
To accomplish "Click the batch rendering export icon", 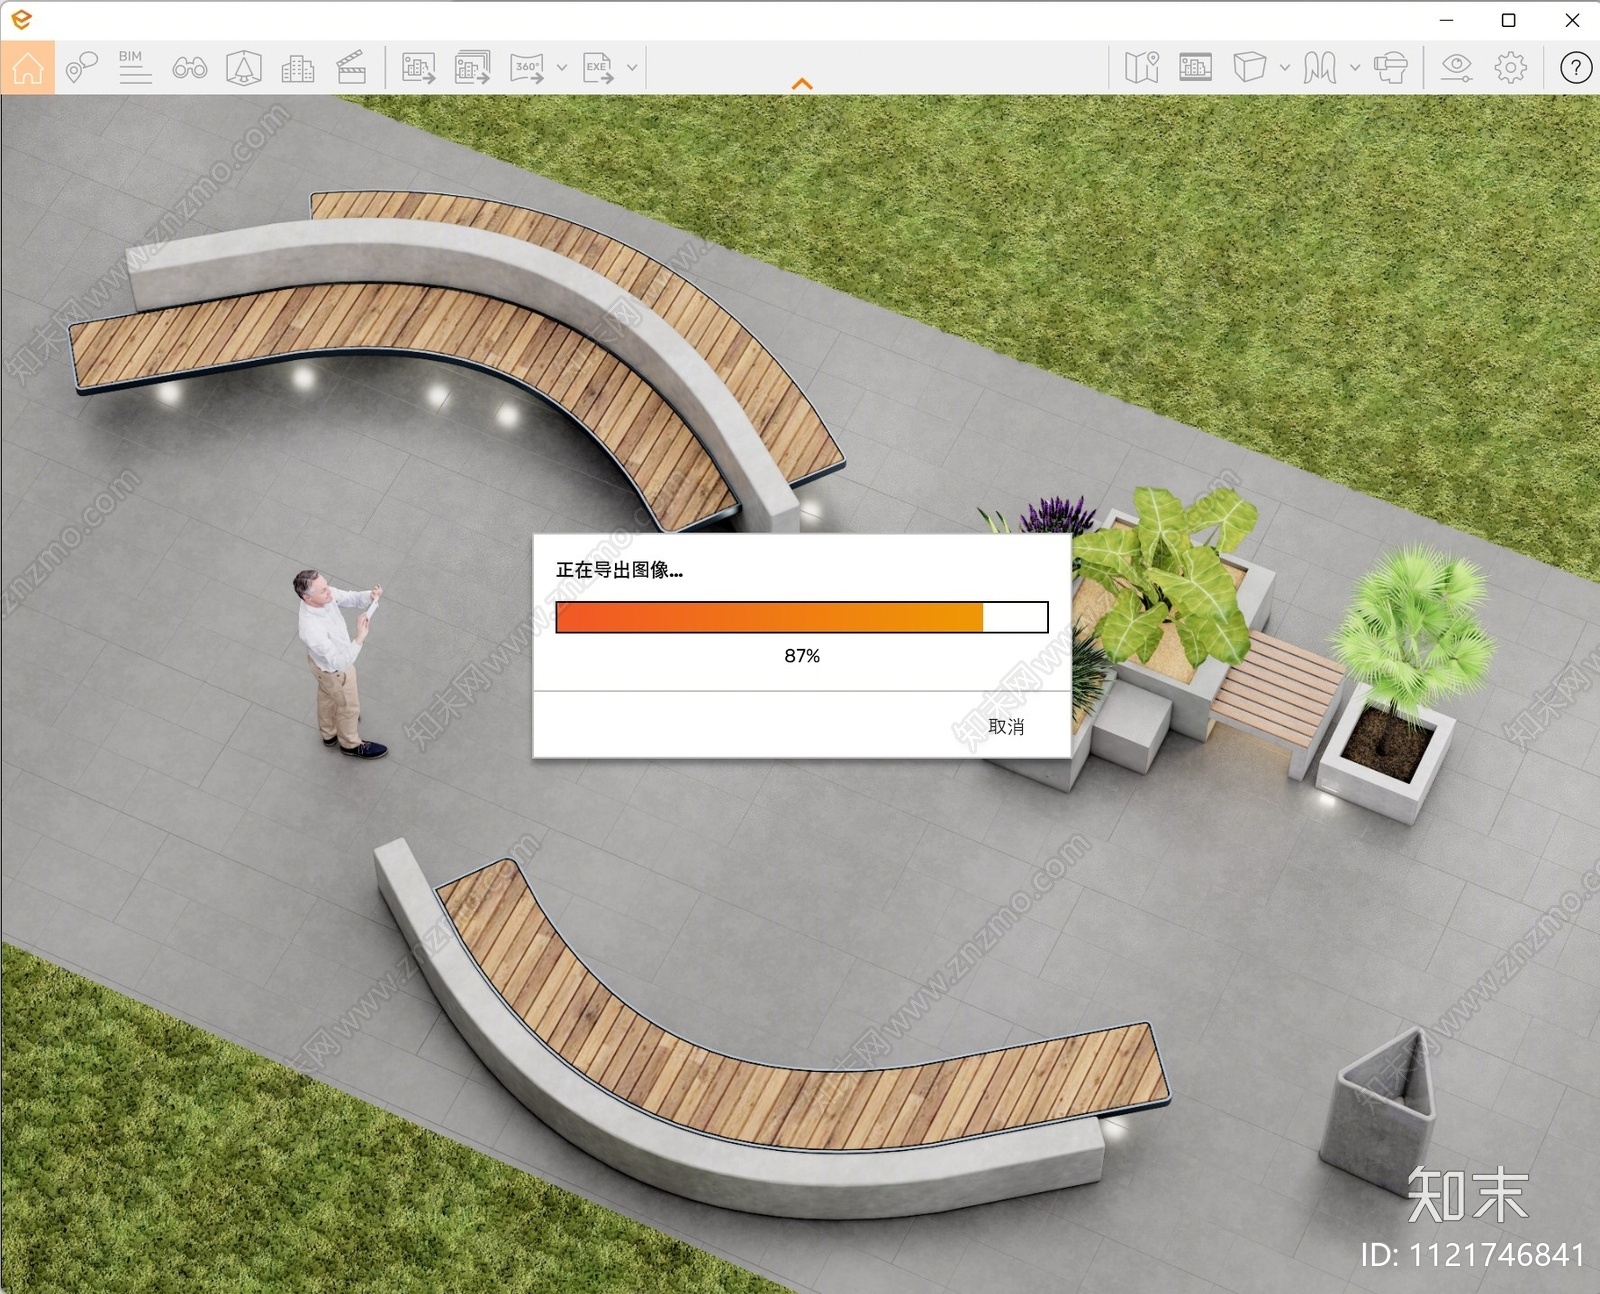I will pos(472,68).
